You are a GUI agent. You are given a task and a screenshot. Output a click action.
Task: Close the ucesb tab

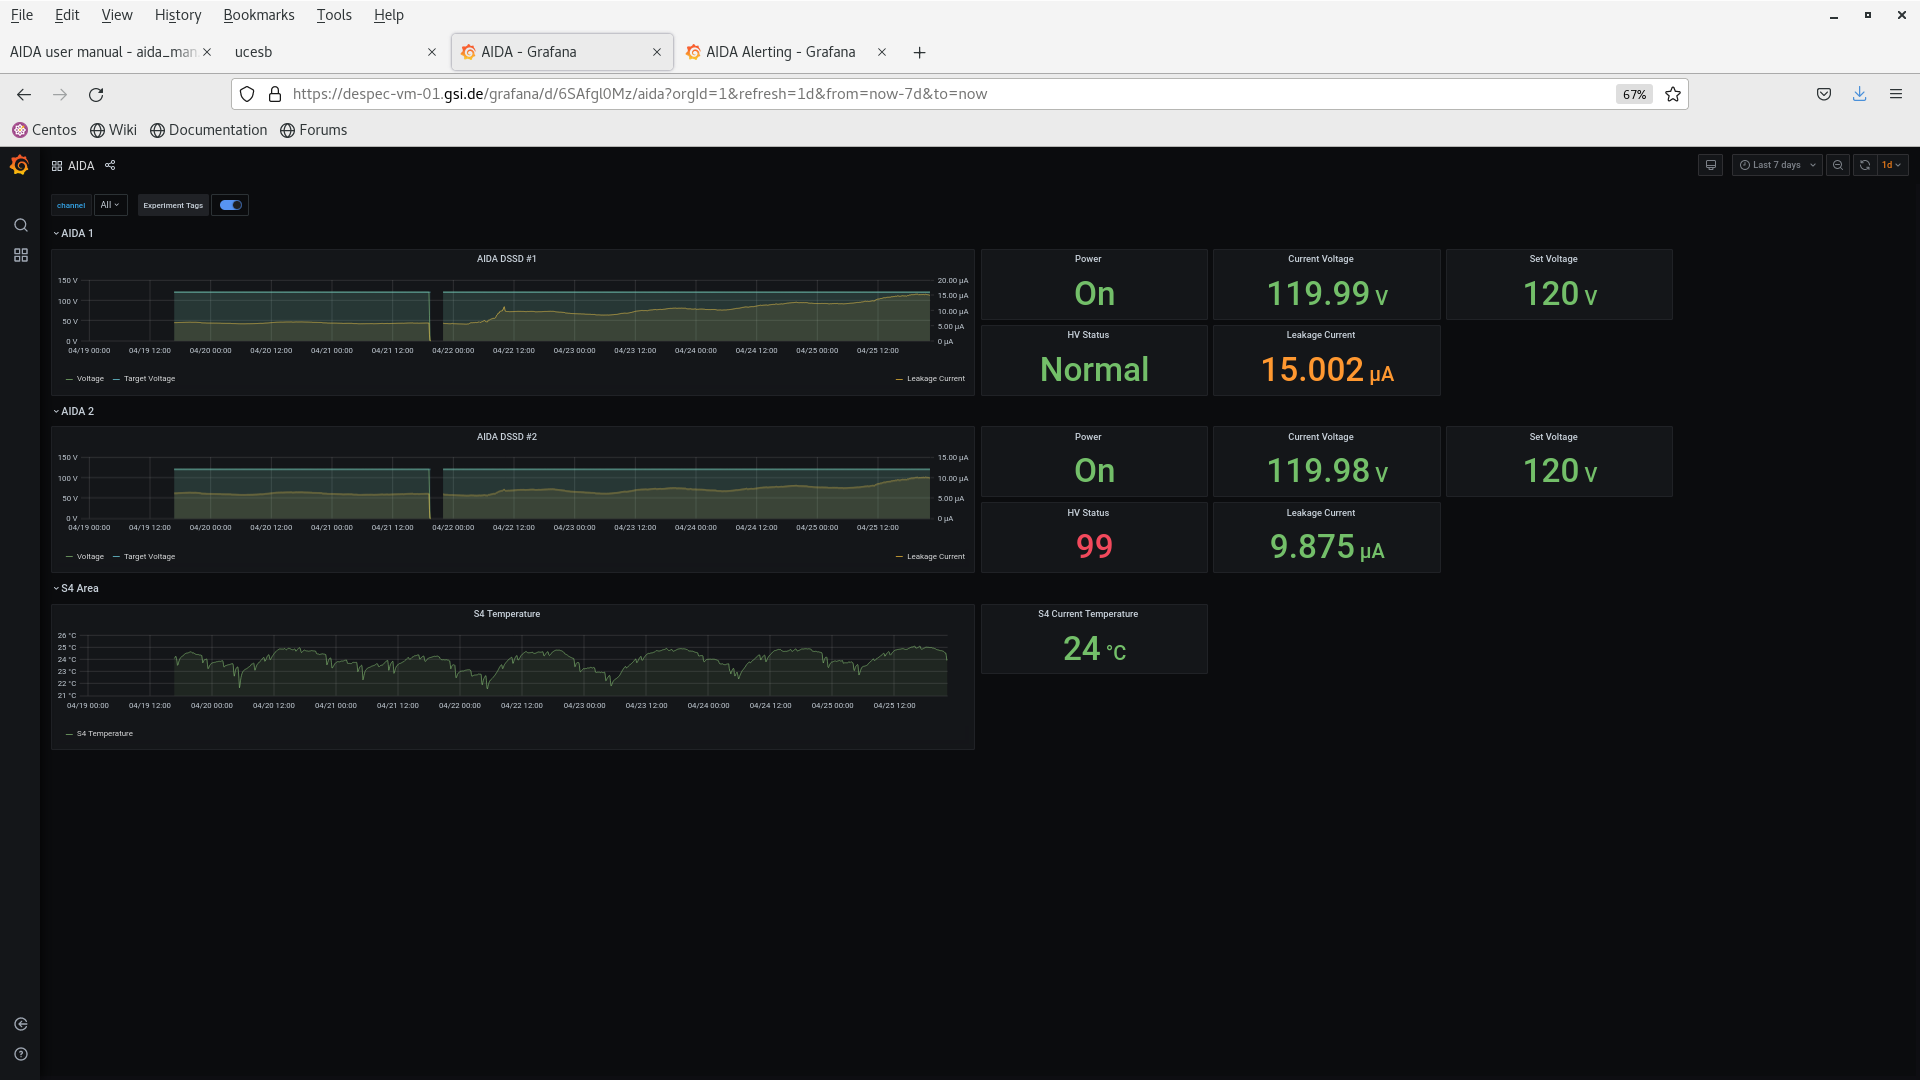(x=432, y=52)
